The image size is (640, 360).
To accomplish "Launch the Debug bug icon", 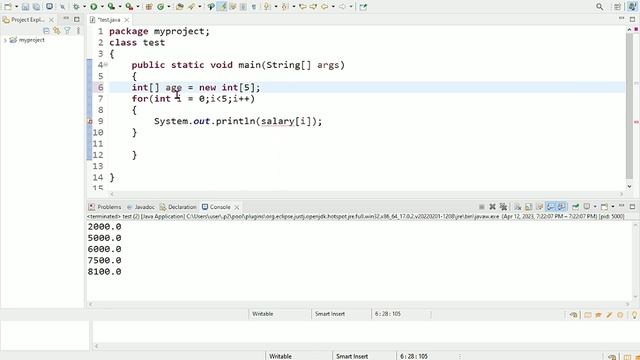I will click(x=76, y=7).
